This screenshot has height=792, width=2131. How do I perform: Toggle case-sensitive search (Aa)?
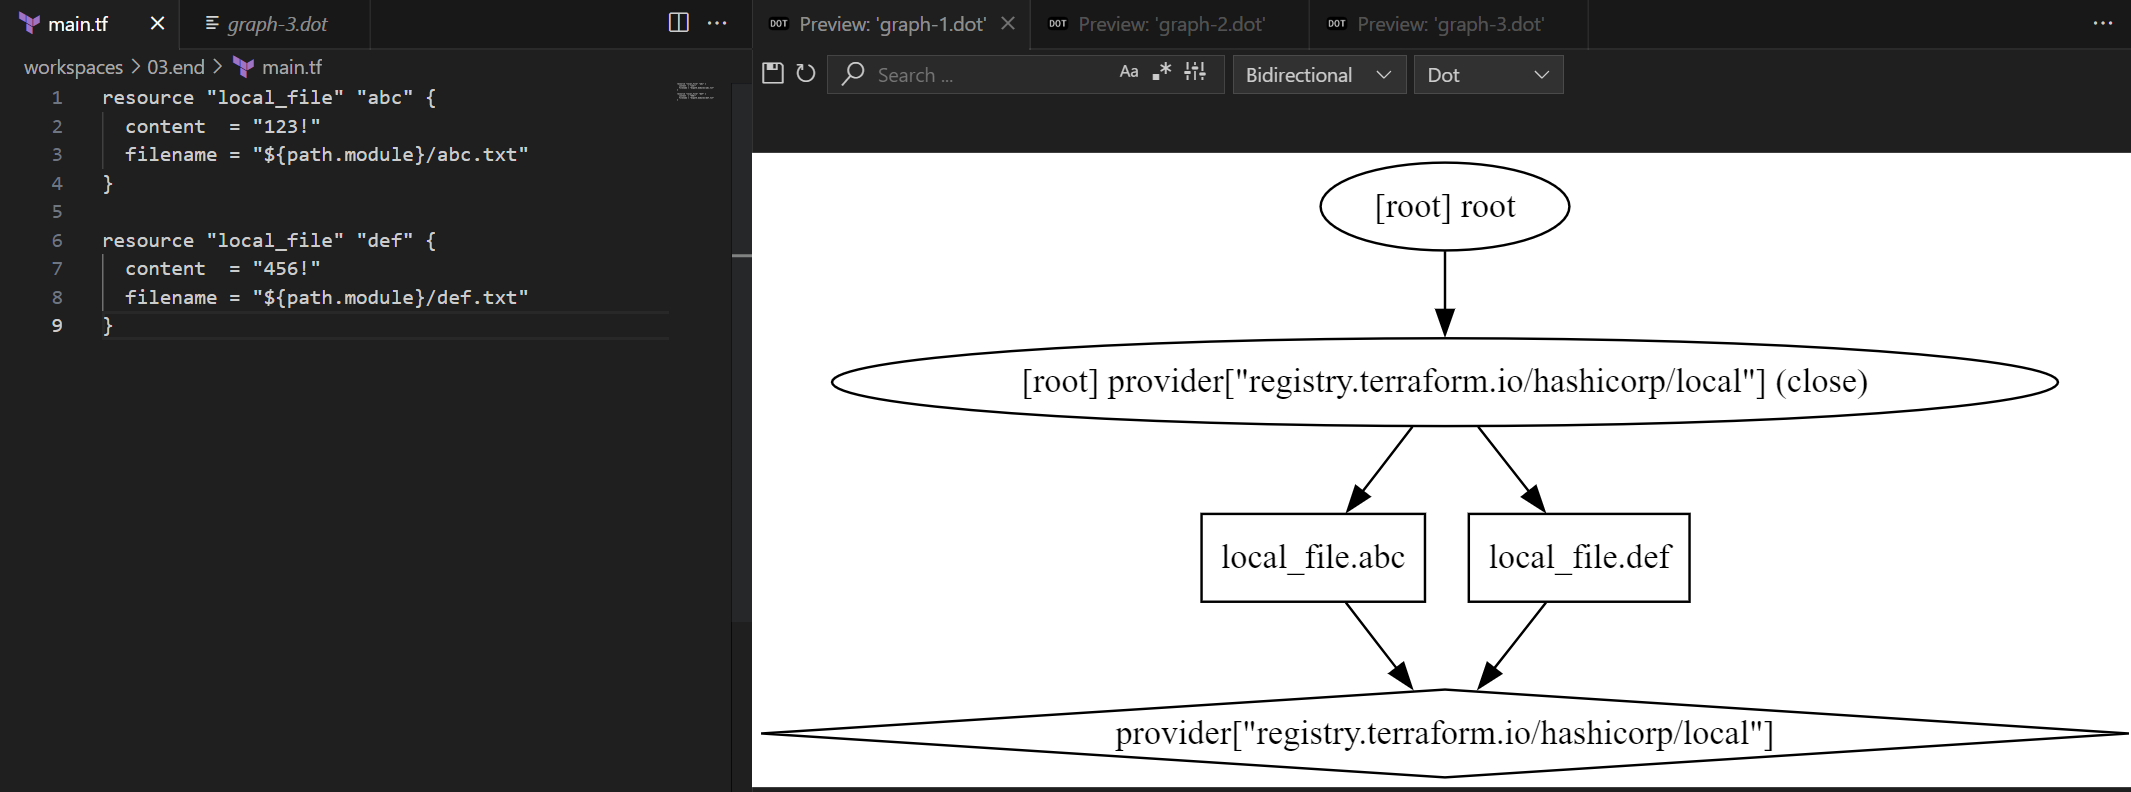(1129, 72)
